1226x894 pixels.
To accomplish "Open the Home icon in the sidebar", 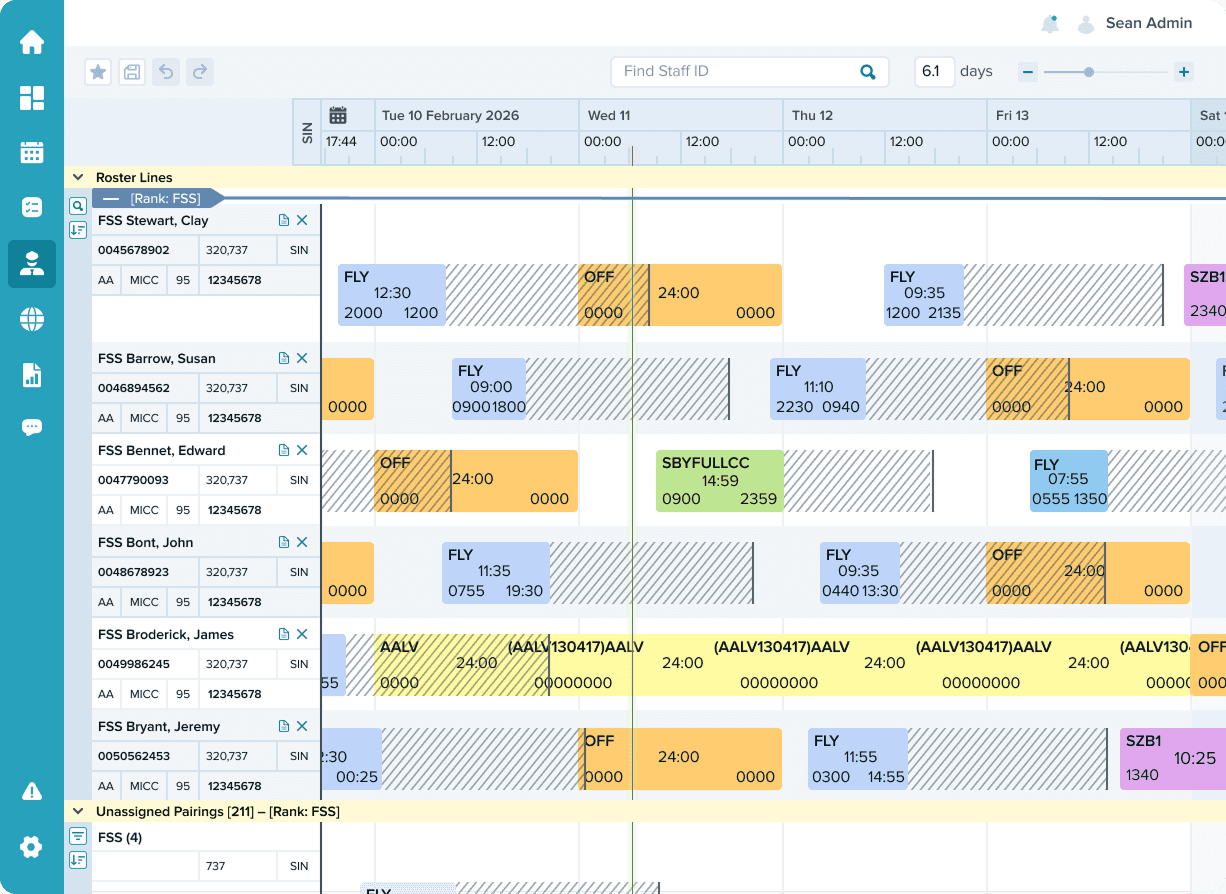I will [32, 42].
